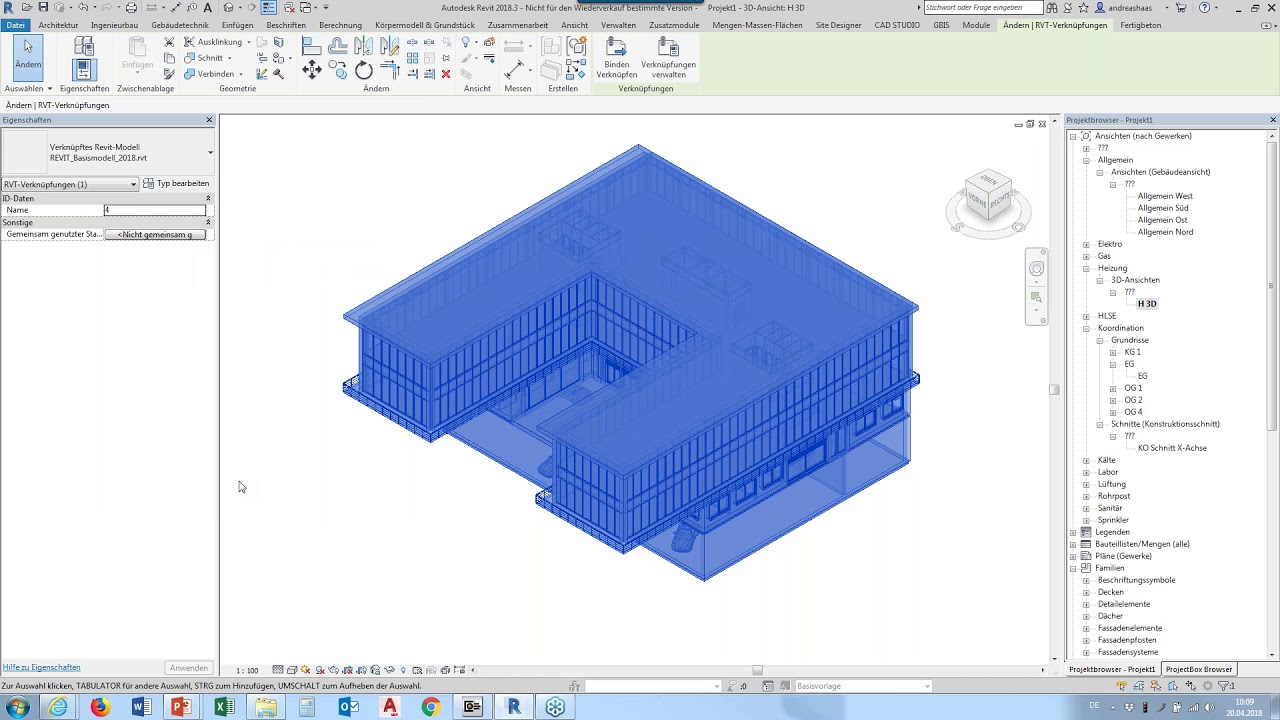This screenshot has width=1280, height=720.
Task: Open Hilfe zu Eigenschaften link
Action: point(42,667)
